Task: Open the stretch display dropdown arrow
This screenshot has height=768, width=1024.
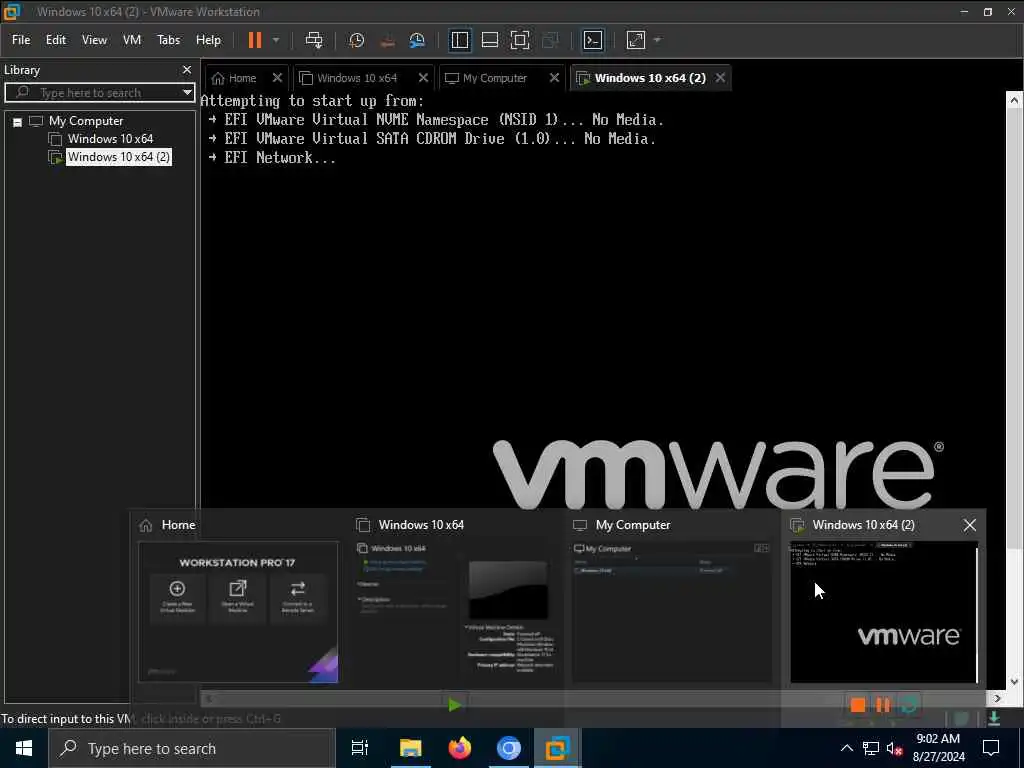Action: (658, 40)
